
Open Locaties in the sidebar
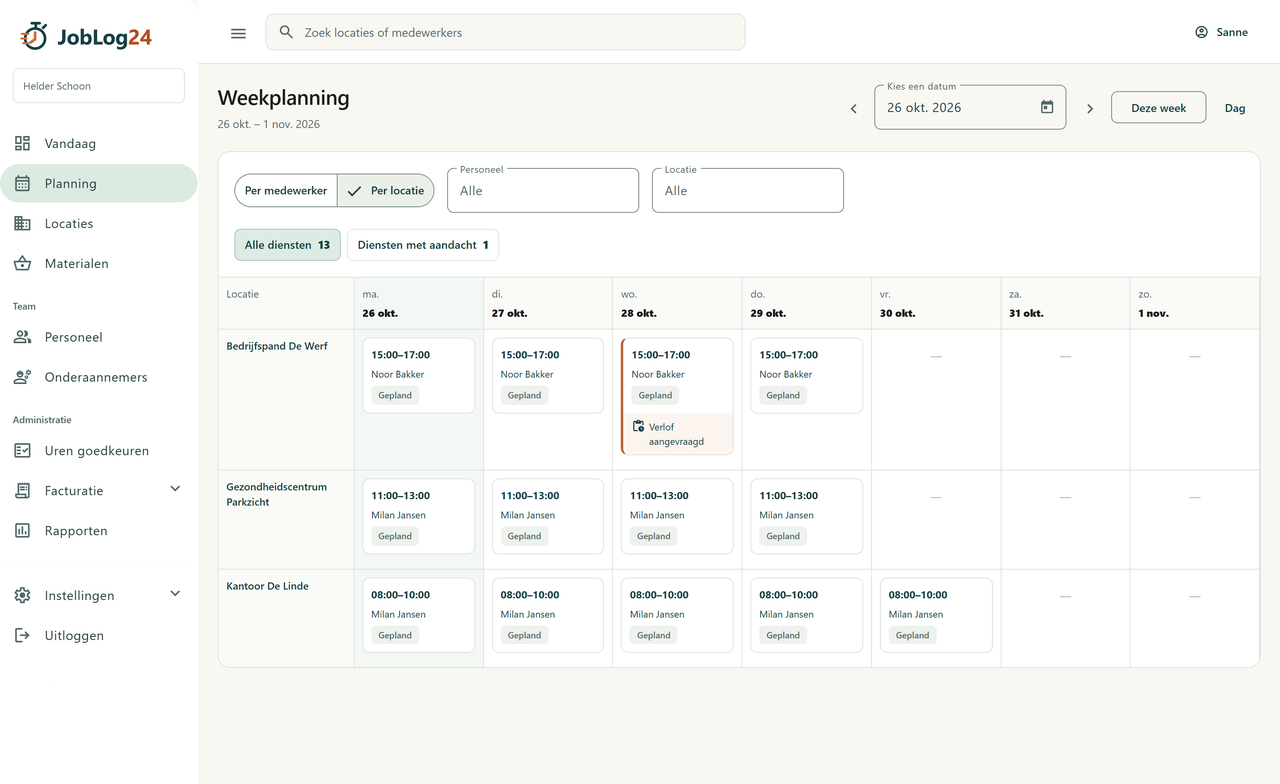coord(98,223)
